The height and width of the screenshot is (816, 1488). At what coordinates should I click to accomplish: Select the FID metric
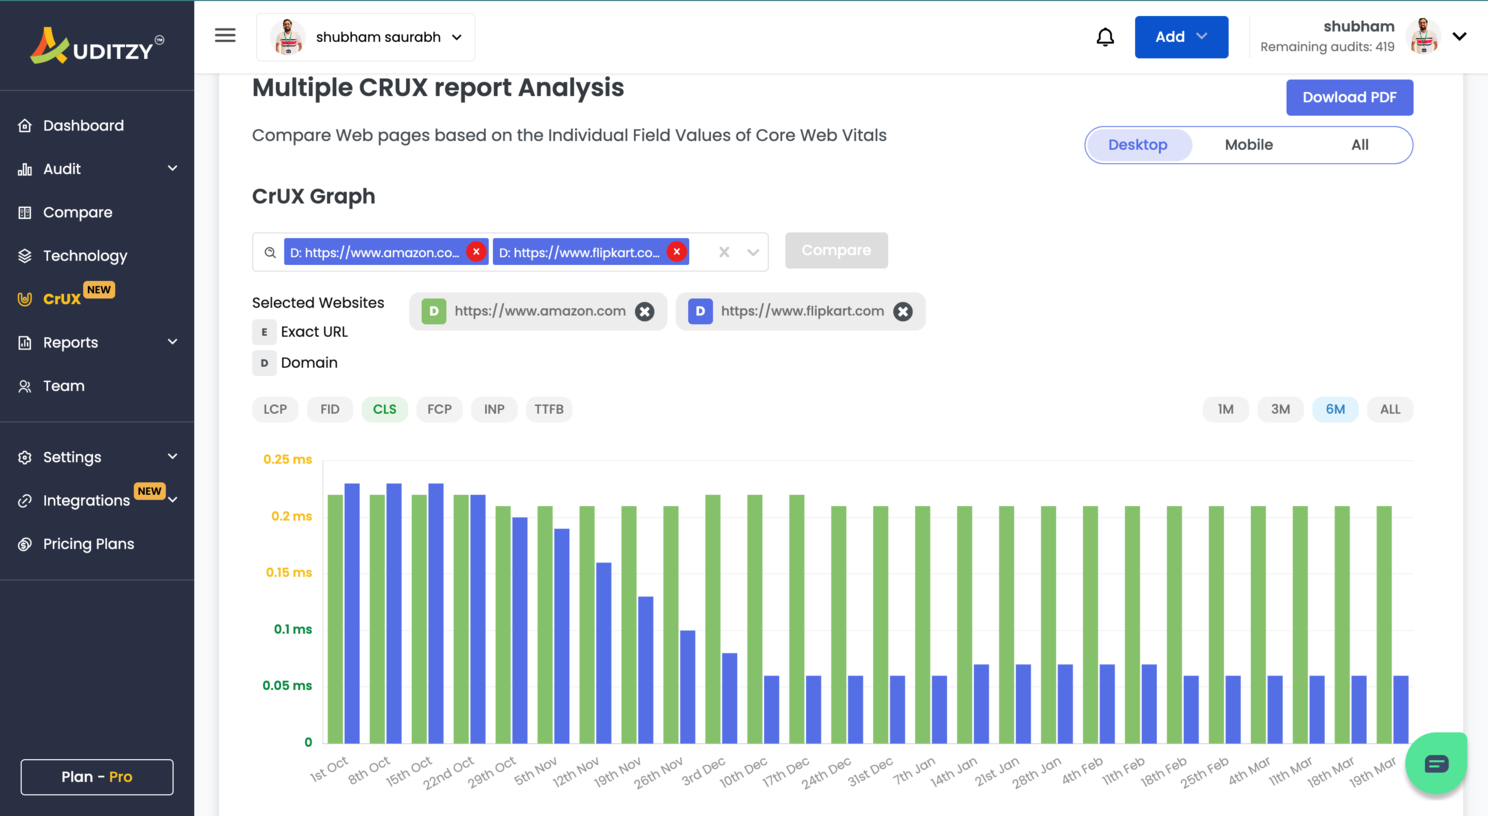click(x=330, y=409)
